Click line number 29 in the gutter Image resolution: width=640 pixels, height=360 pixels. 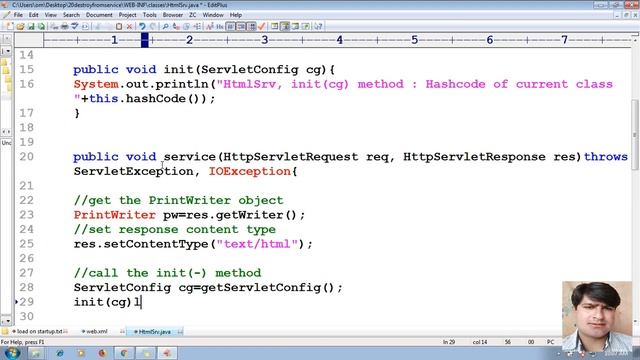pos(27,302)
